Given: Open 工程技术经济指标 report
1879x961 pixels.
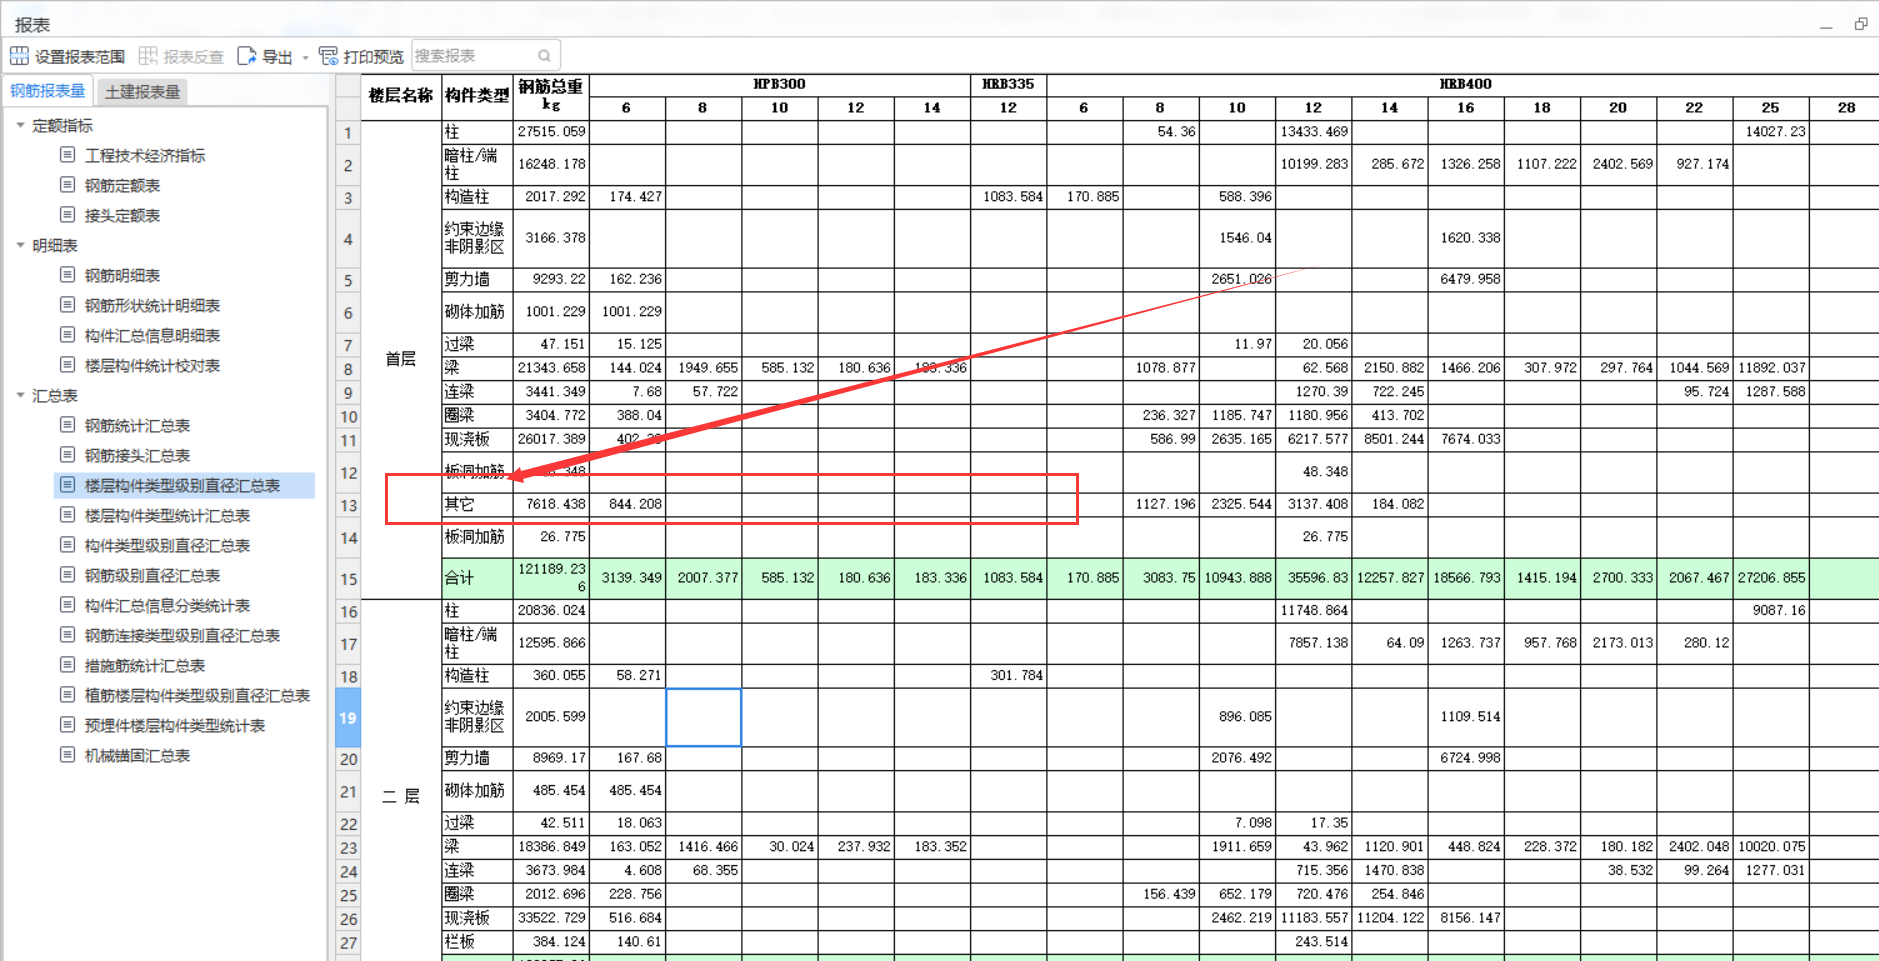Looking at the screenshot, I should (x=145, y=156).
